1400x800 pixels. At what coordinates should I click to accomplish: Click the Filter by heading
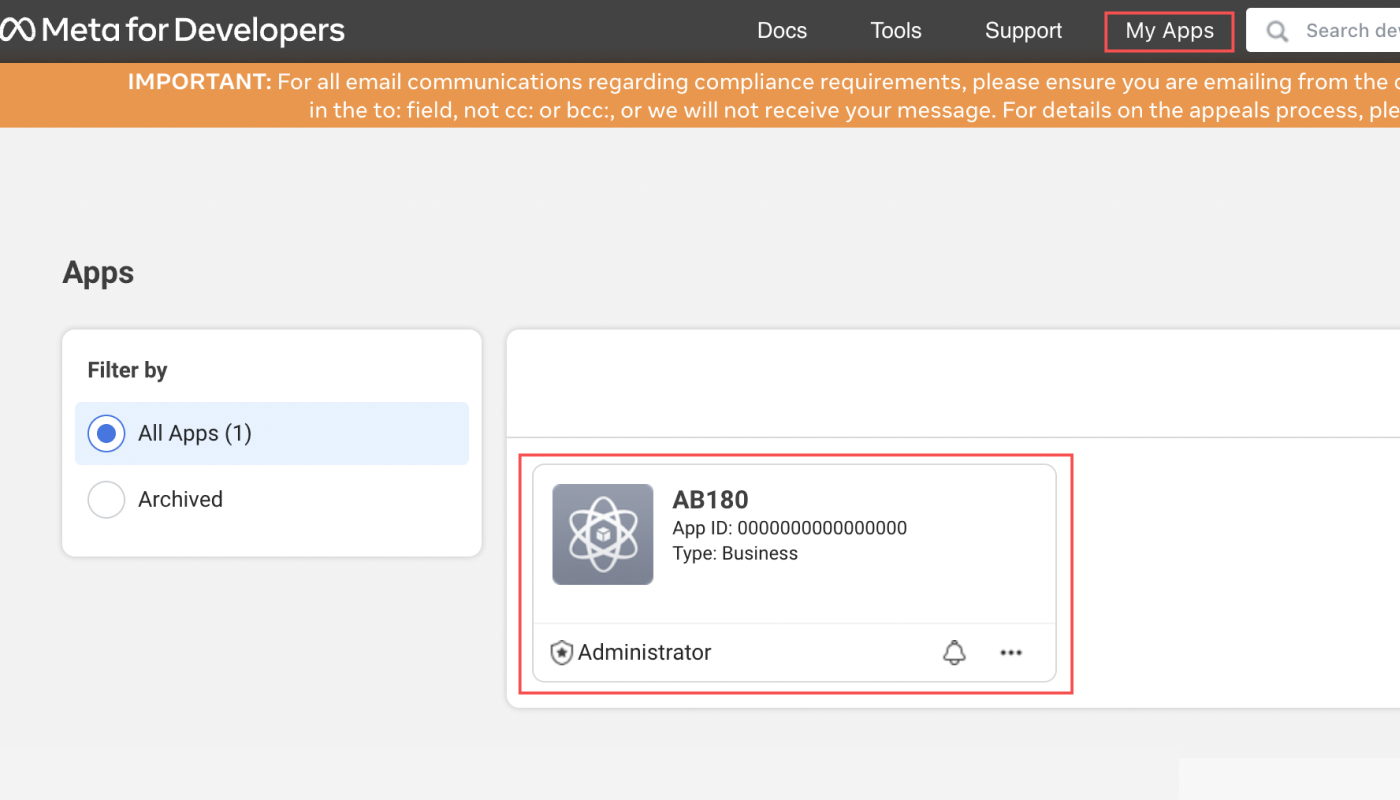127,370
